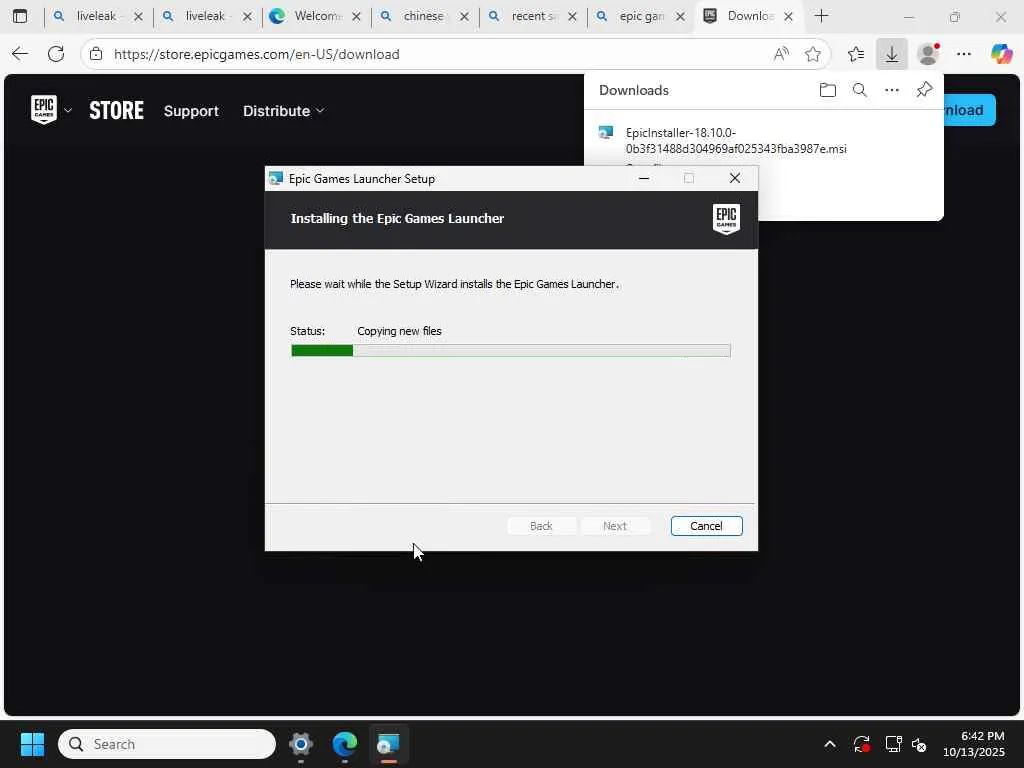1024x768 pixels.
Task: Open a new browser tab
Action: [x=822, y=16]
